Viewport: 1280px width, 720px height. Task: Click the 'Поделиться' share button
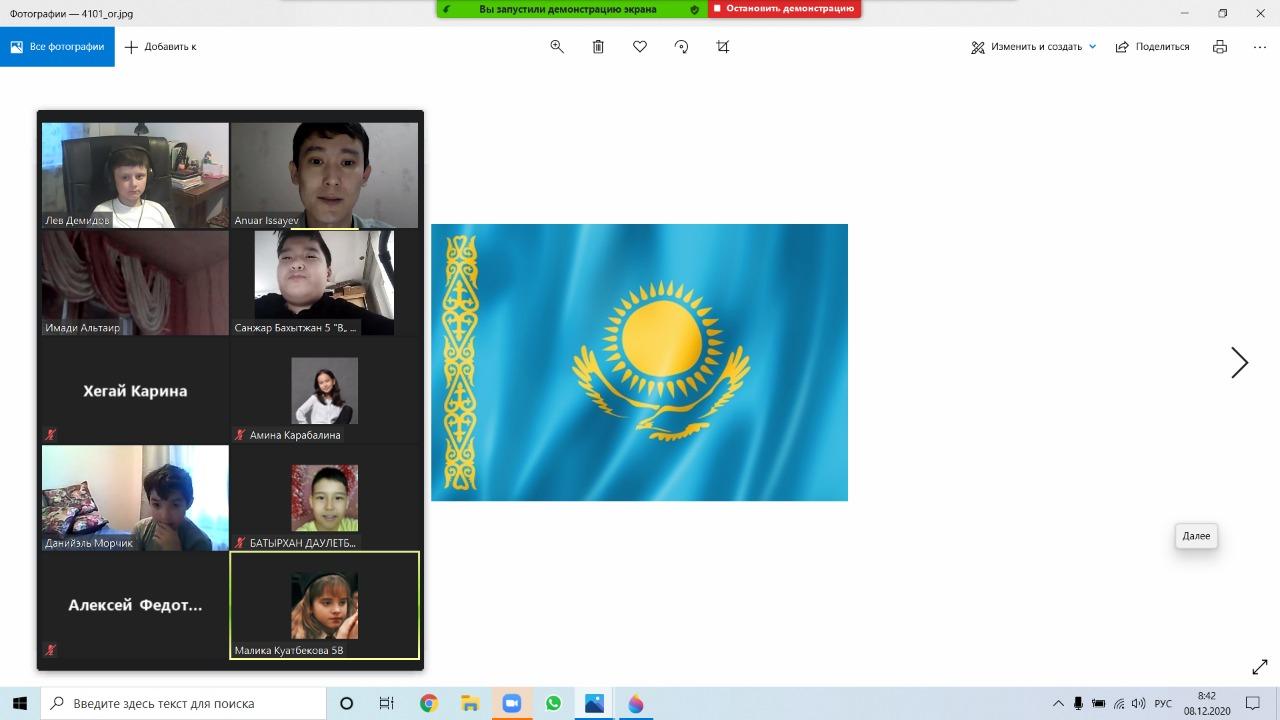coord(1152,47)
